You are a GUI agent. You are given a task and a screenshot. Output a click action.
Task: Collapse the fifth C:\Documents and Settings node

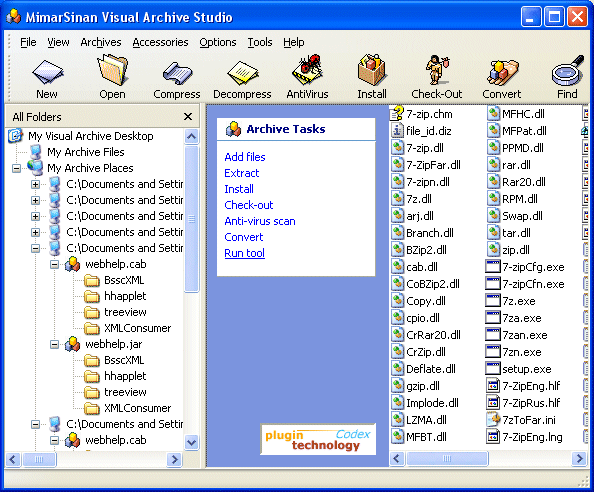[35, 248]
